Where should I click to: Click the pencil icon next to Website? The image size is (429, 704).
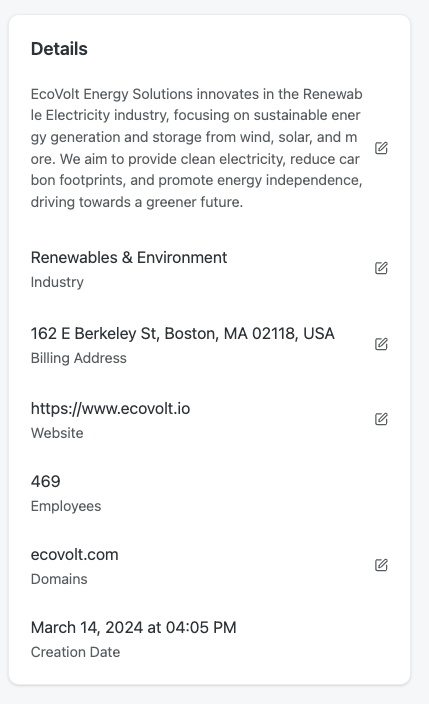(x=381, y=419)
